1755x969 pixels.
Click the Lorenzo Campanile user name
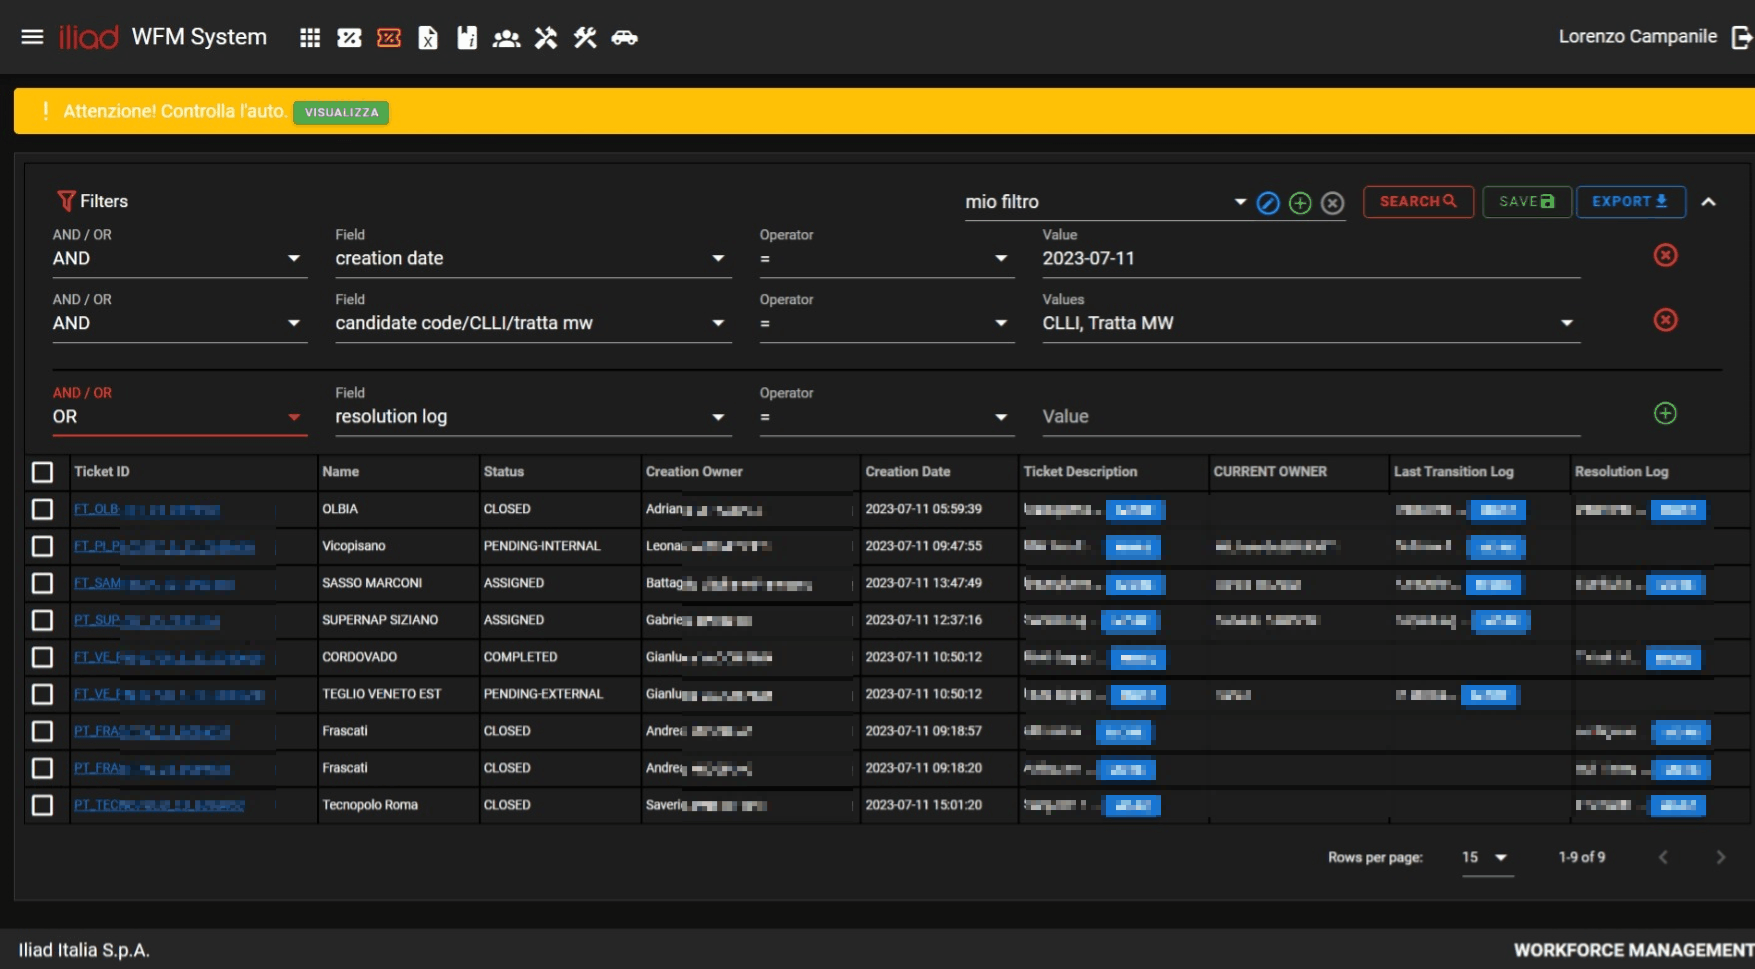pyautogui.click(x=1637, y=37)
